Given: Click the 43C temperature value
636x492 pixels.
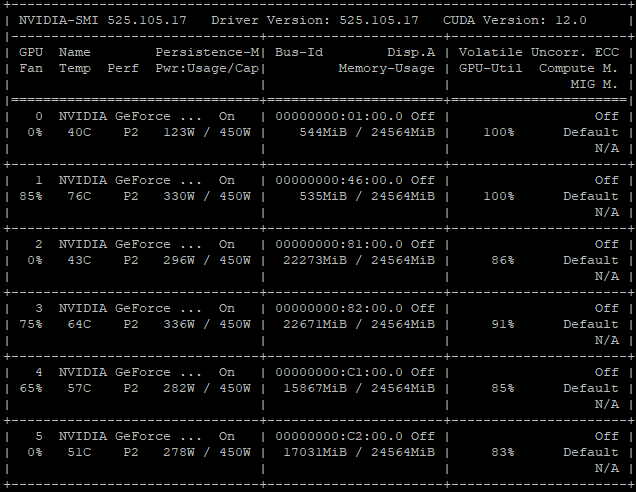Looking at the screenshot, I should click(79, 260).
